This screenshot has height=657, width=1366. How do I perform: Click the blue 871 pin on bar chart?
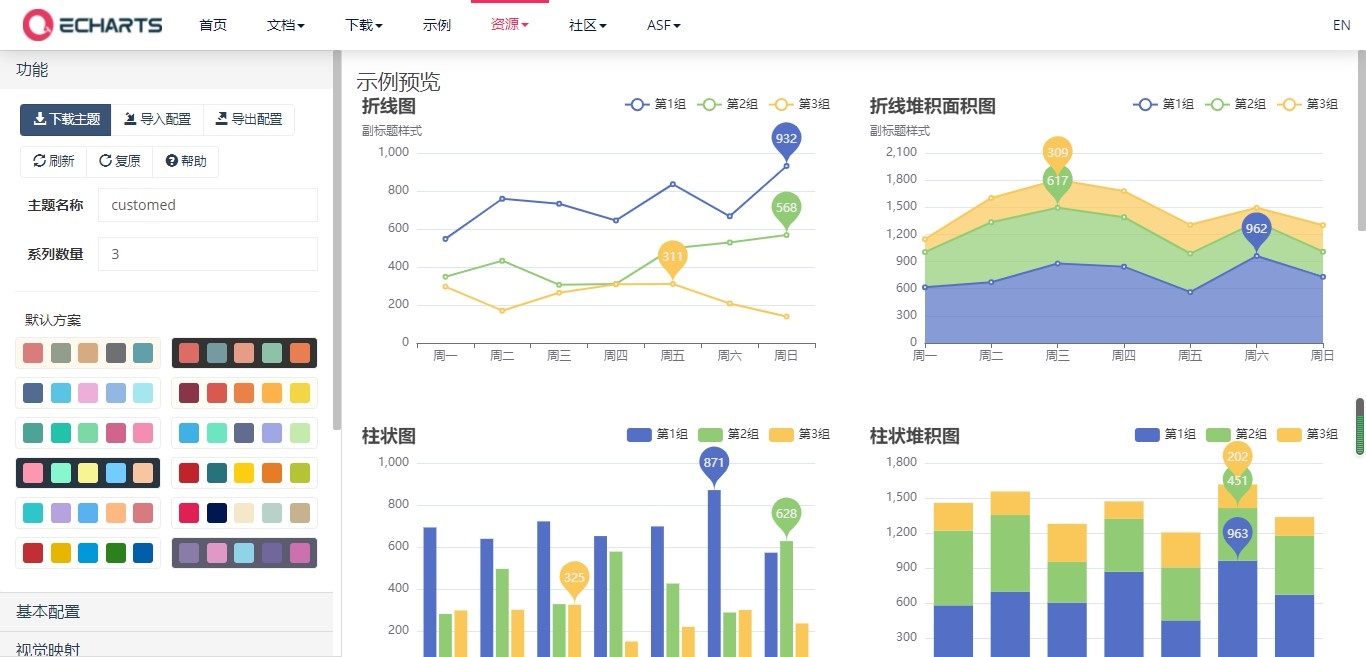(x=714, y=464)
